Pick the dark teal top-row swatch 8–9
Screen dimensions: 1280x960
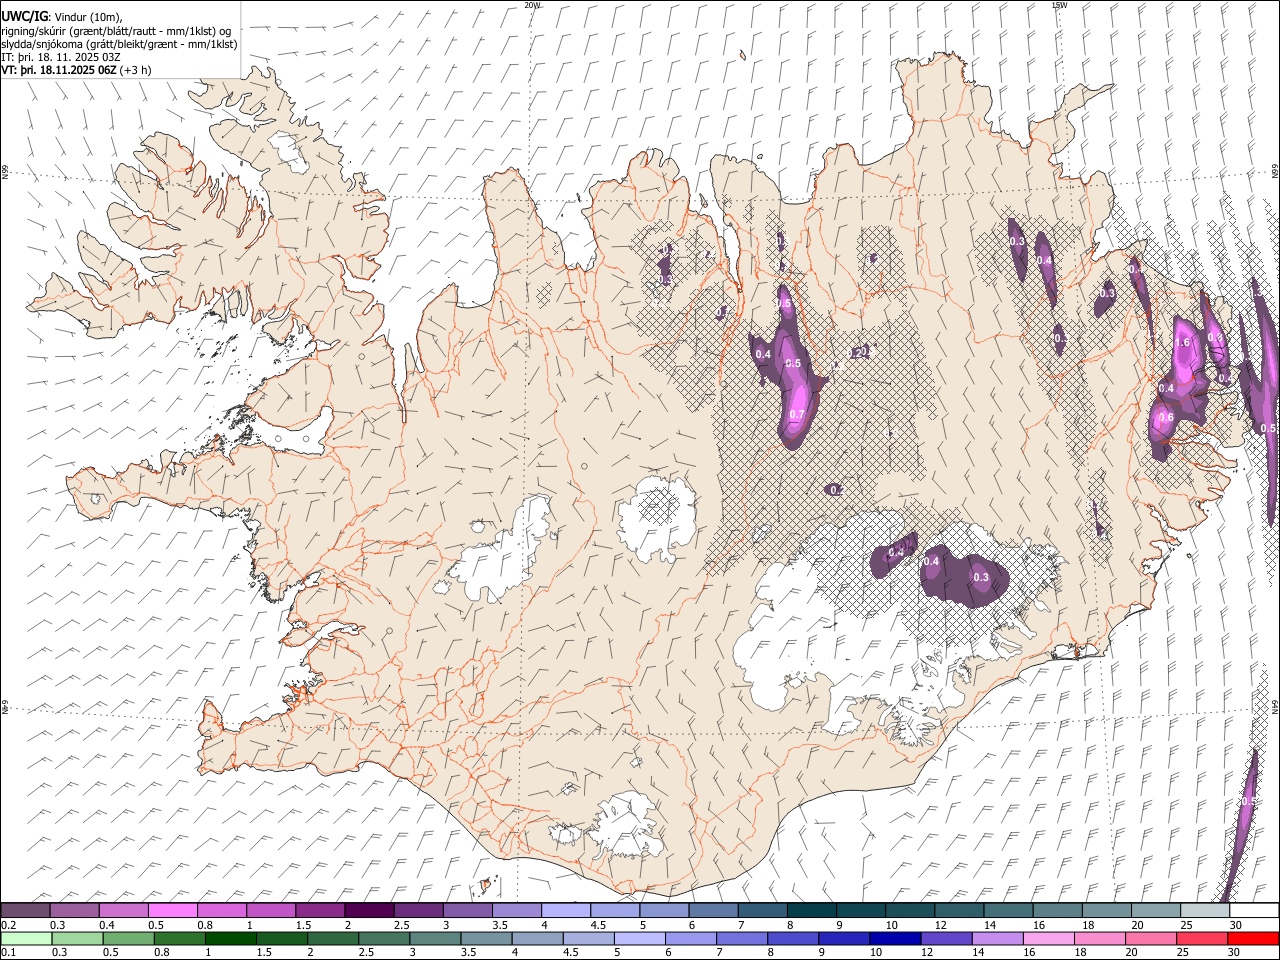pyautogui.click(x=811, y=911)
